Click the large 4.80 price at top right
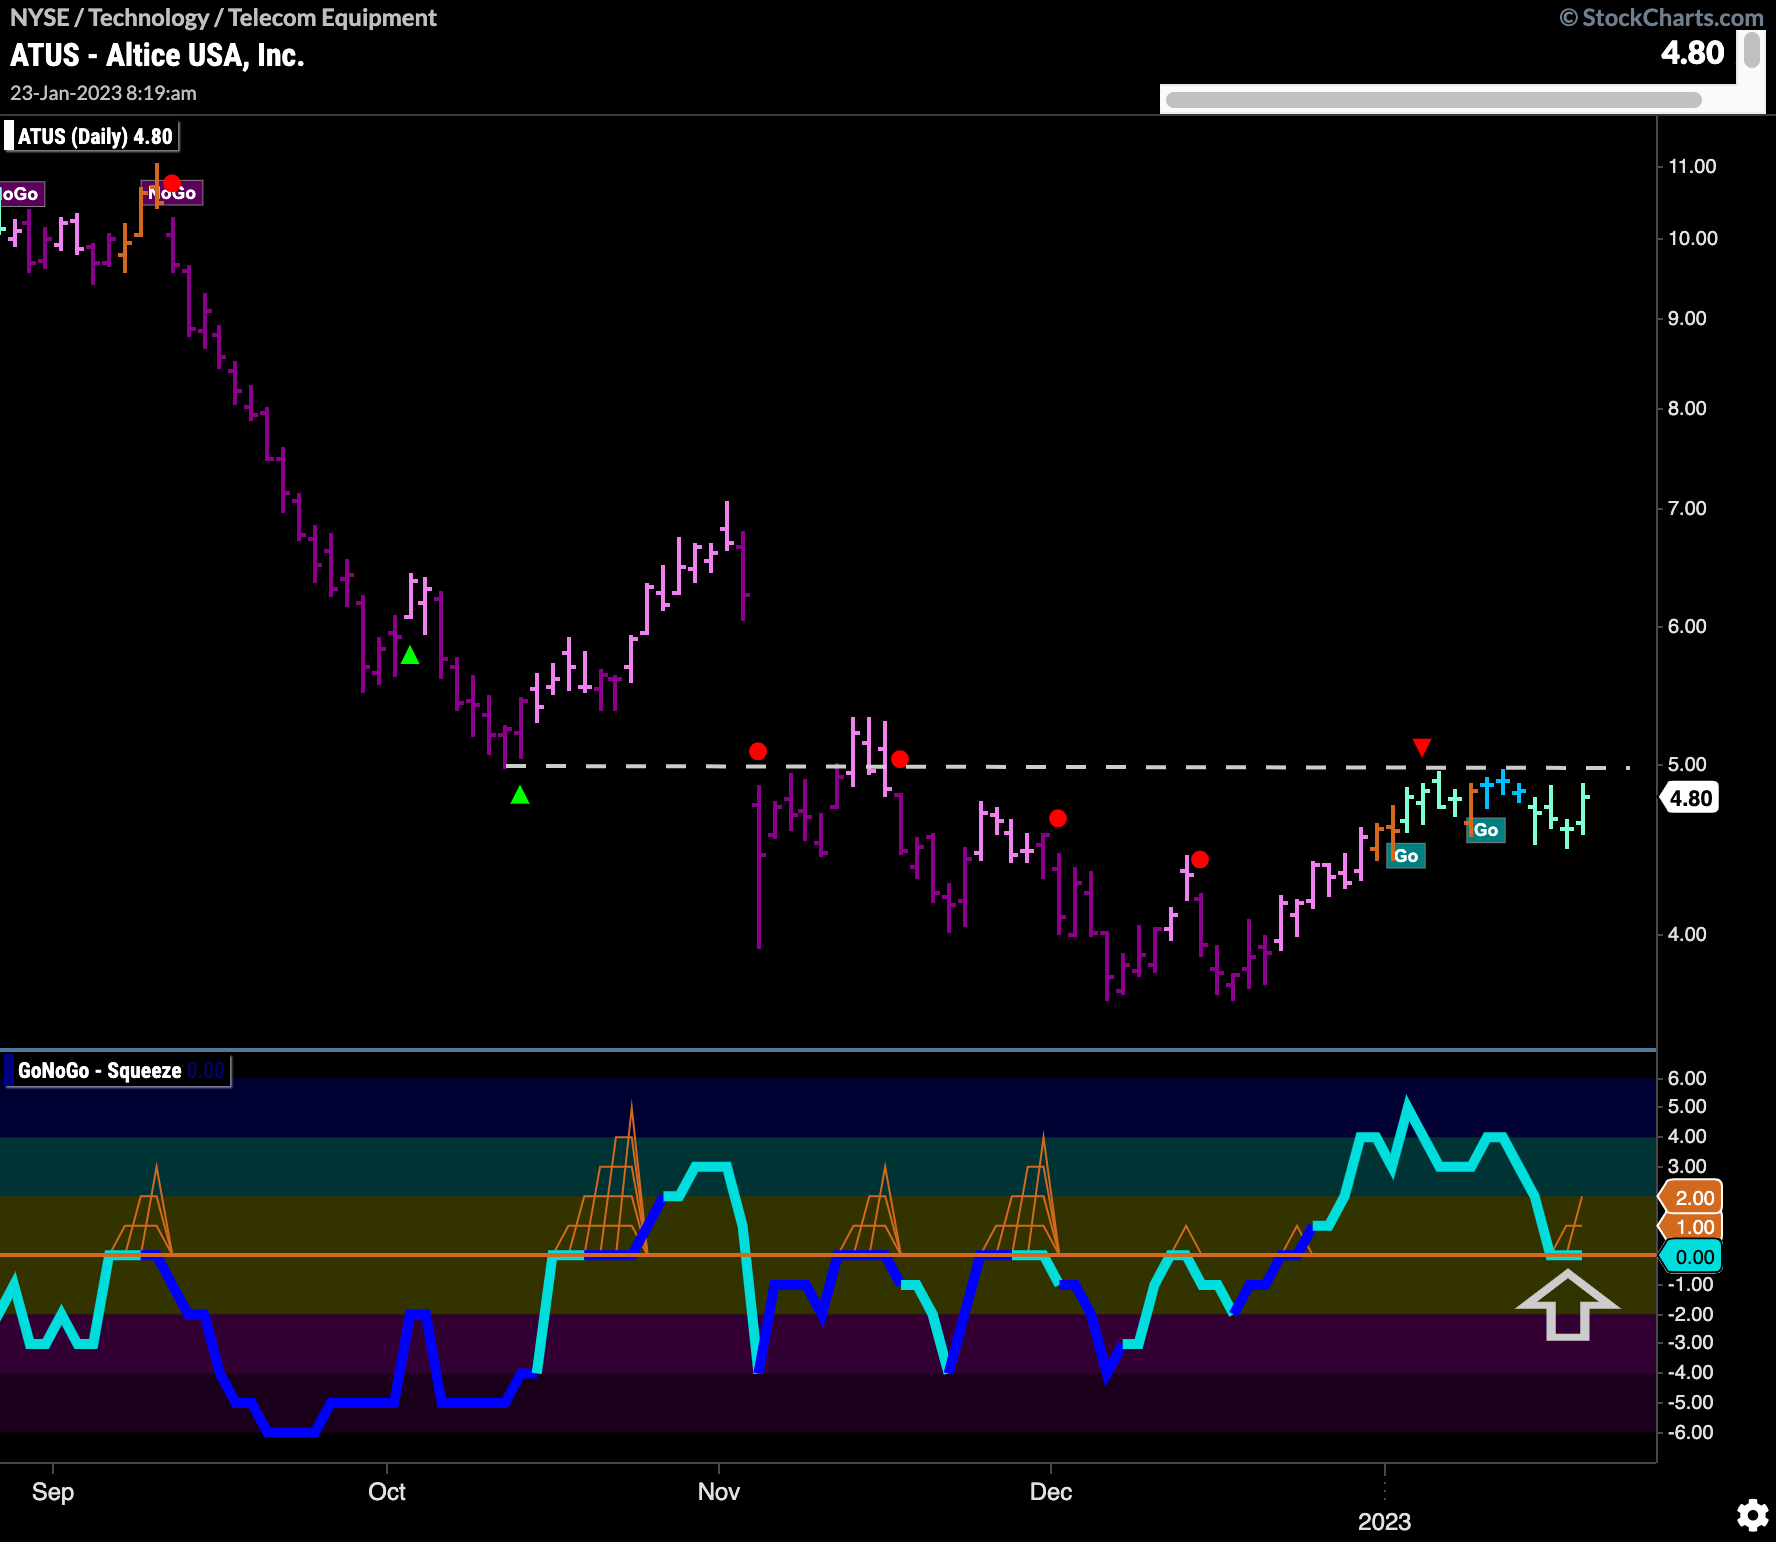The height and width of the screenshot is (1542, 1776). coord(1692,52)
